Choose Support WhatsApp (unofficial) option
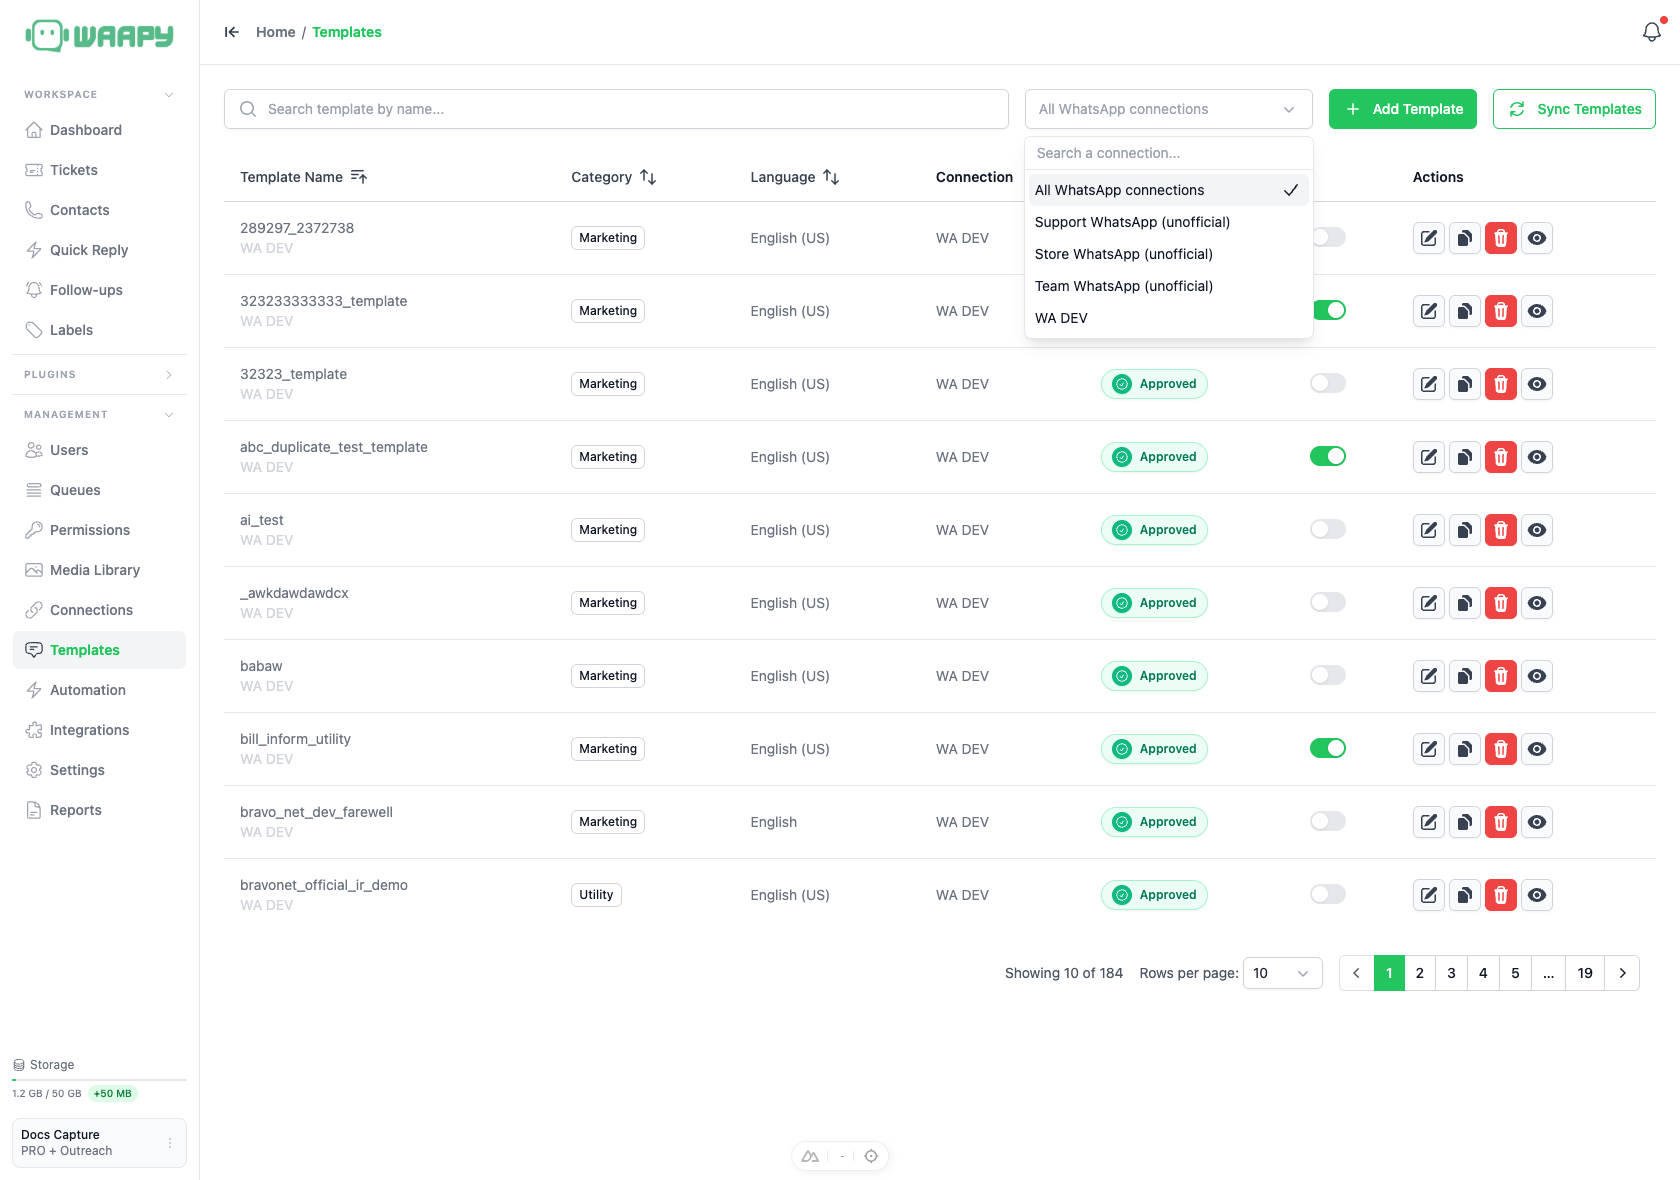The width and height of the screenshot is (1680, 1180). (x=1168, y=222)
